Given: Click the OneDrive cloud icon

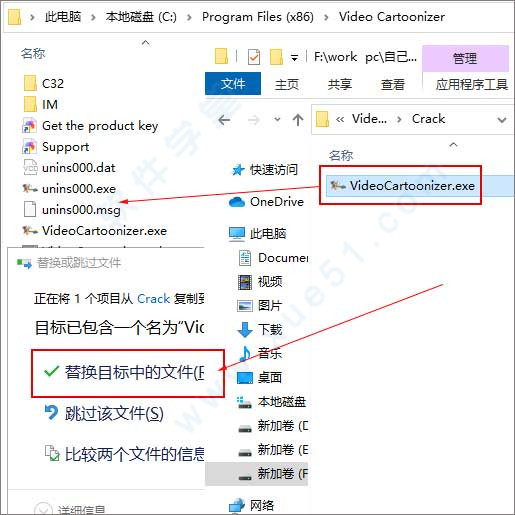Looking at the screenshot, I should point(237,202).
